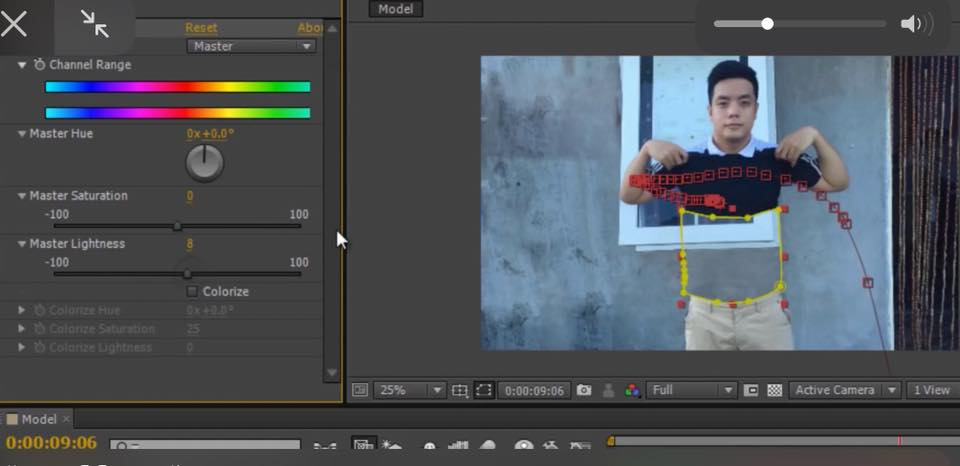
Task: Toggle the Colorize Hue stopwatch
Action: tap(39, 310)
